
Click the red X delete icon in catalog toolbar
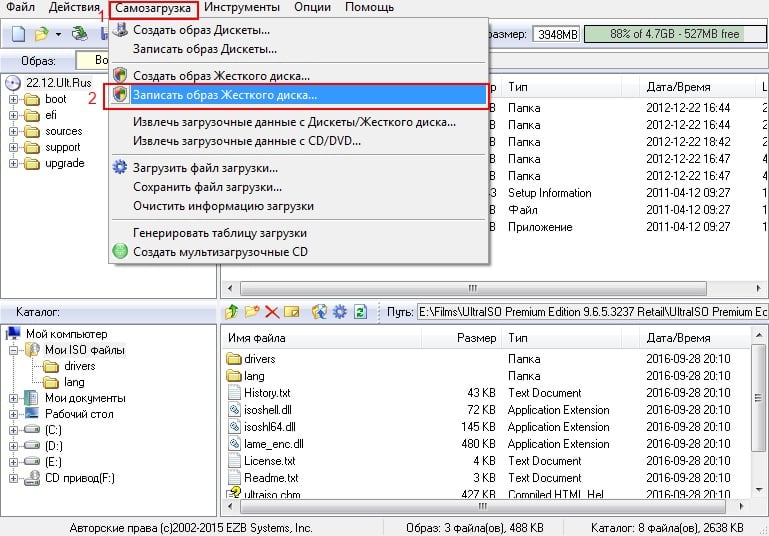click(x=271, y=312)
